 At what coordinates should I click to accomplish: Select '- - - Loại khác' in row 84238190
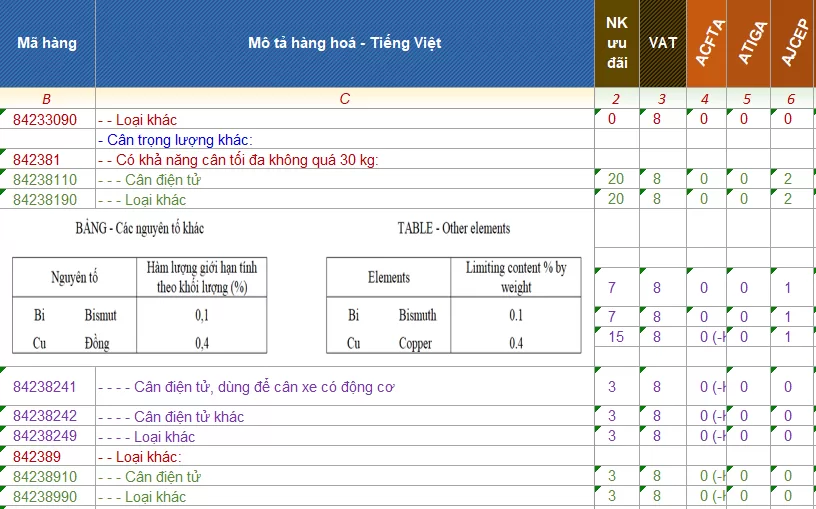point(345,199)
